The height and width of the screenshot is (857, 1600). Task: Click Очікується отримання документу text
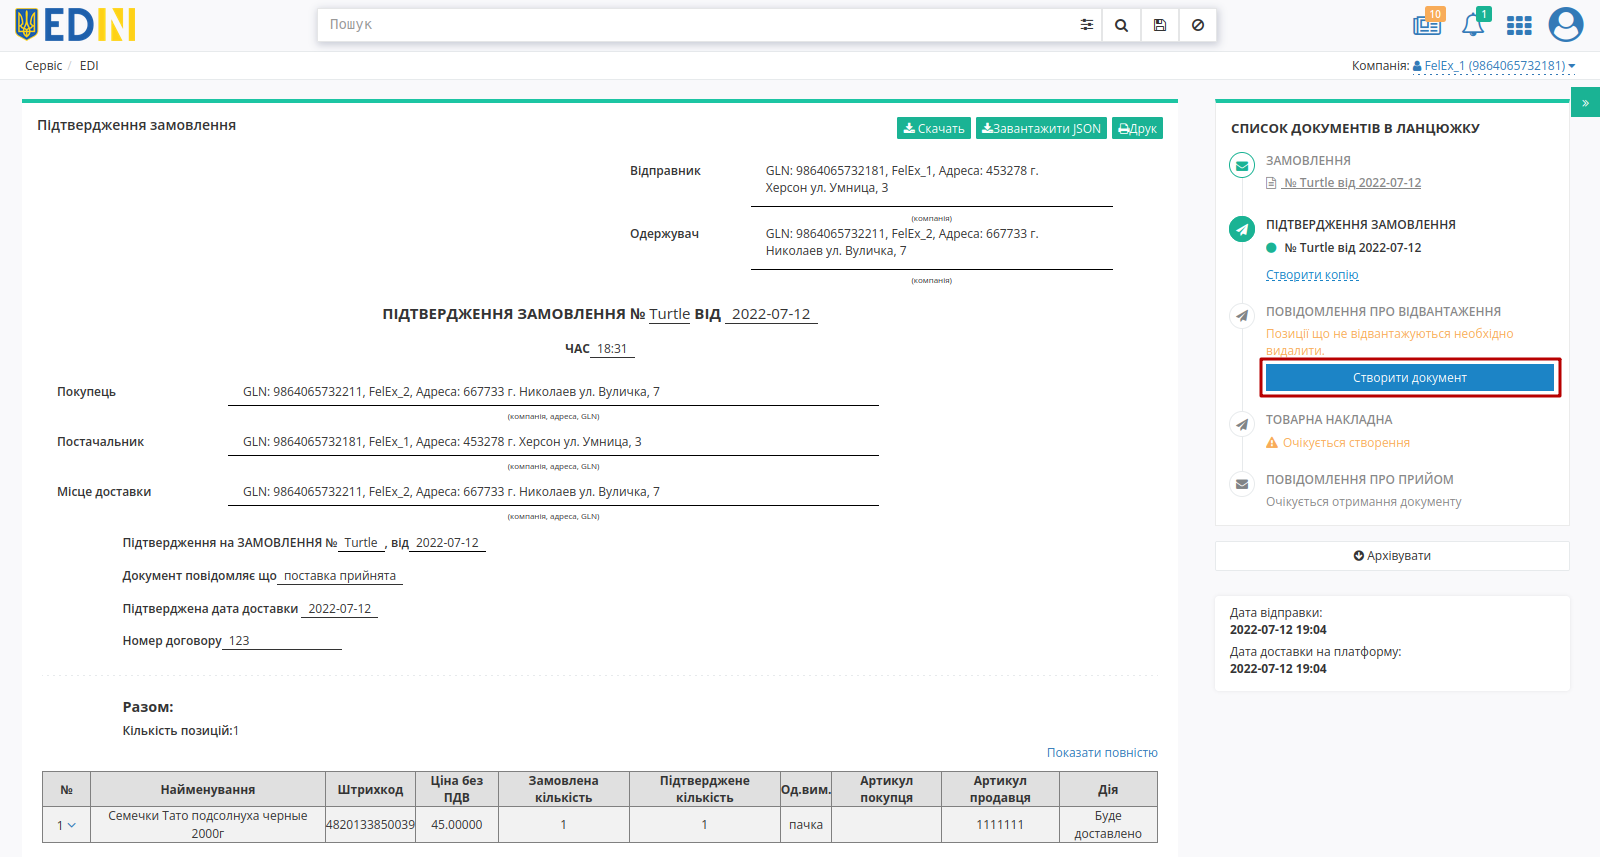[x=1364, y=502]
